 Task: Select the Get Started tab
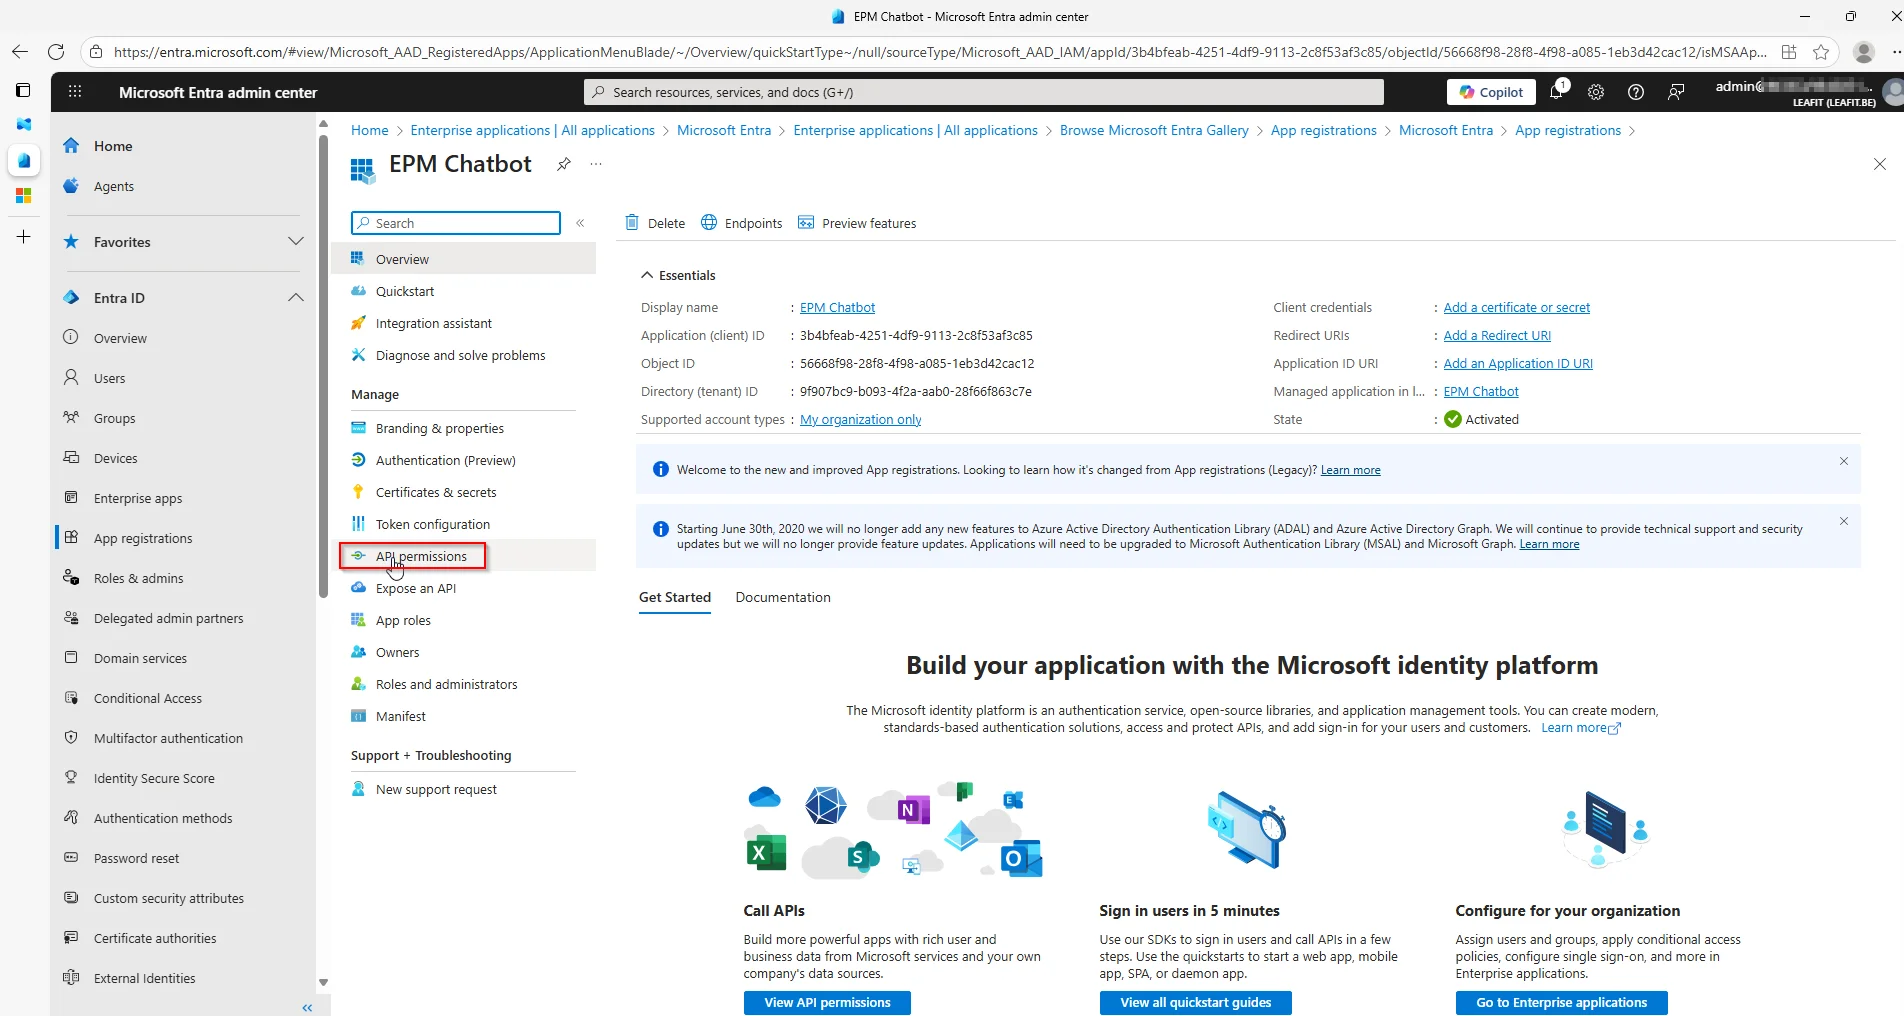pos(675,597)
